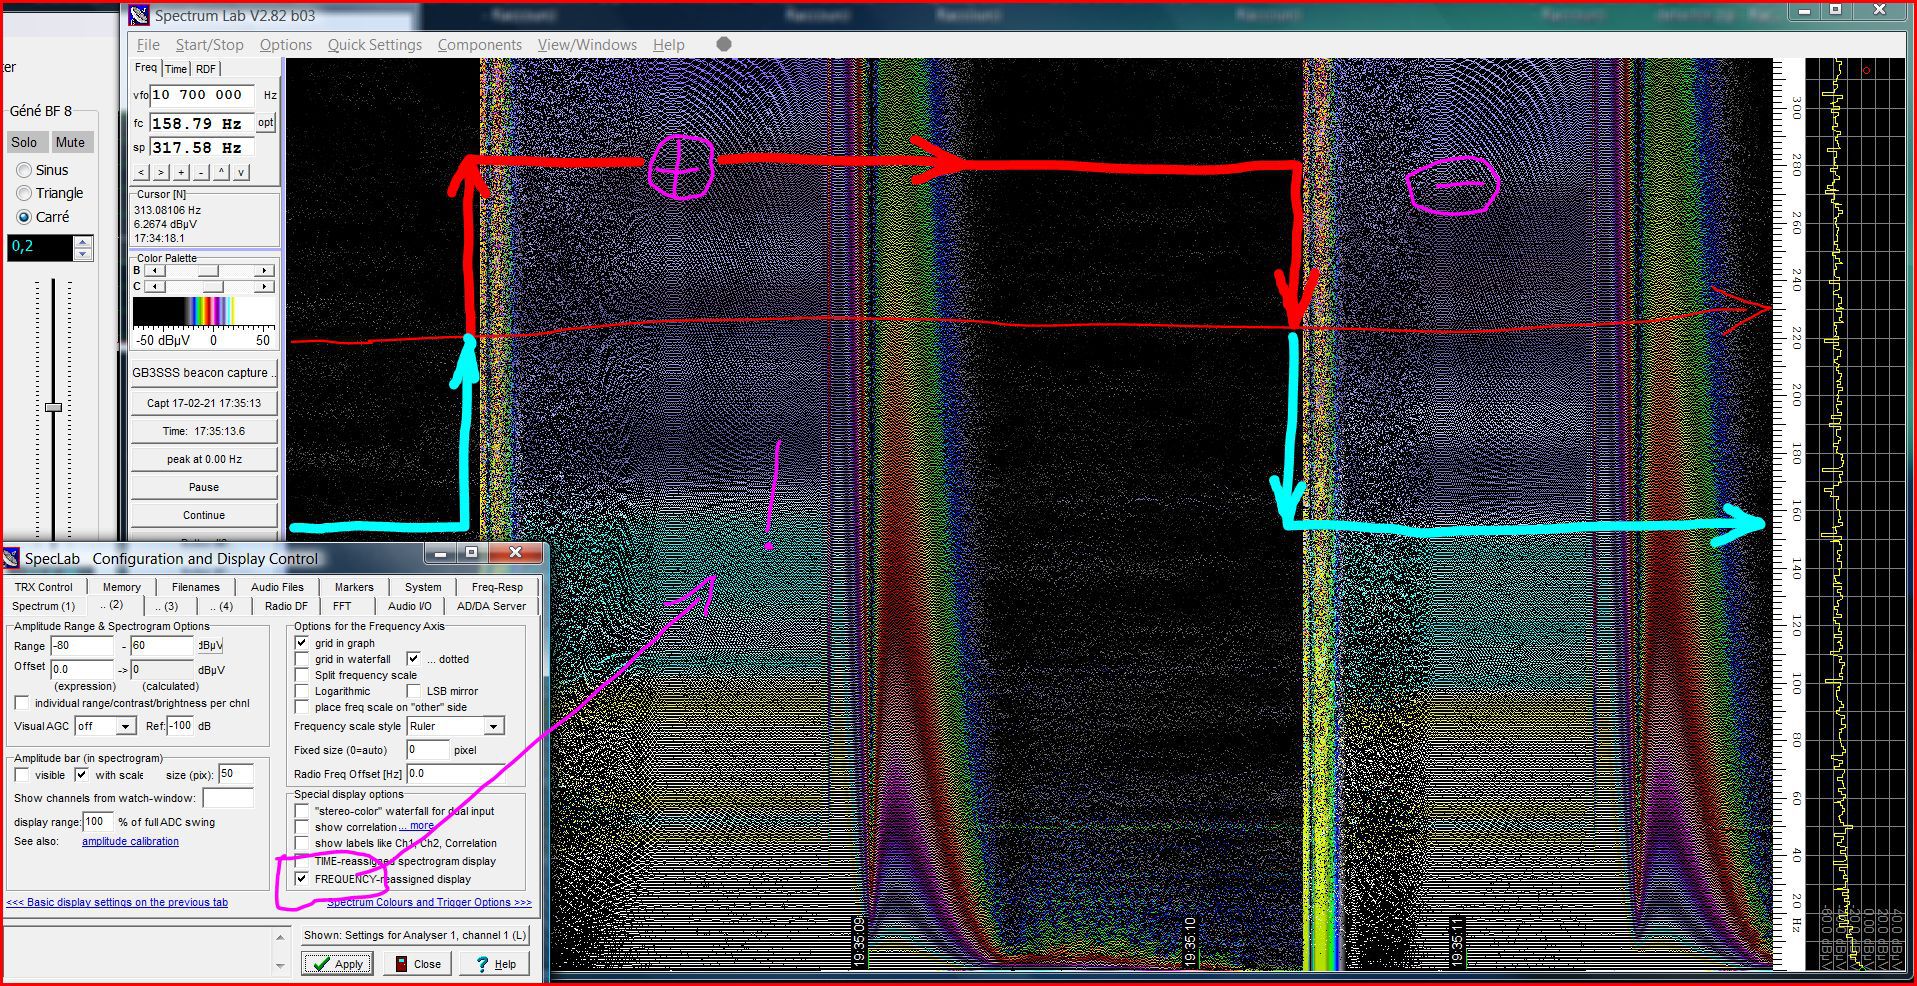Viewport: 1917px width, 986px height.
Task: Click the Spectrum Lab title bar app icon
Action: coord(139,15)
